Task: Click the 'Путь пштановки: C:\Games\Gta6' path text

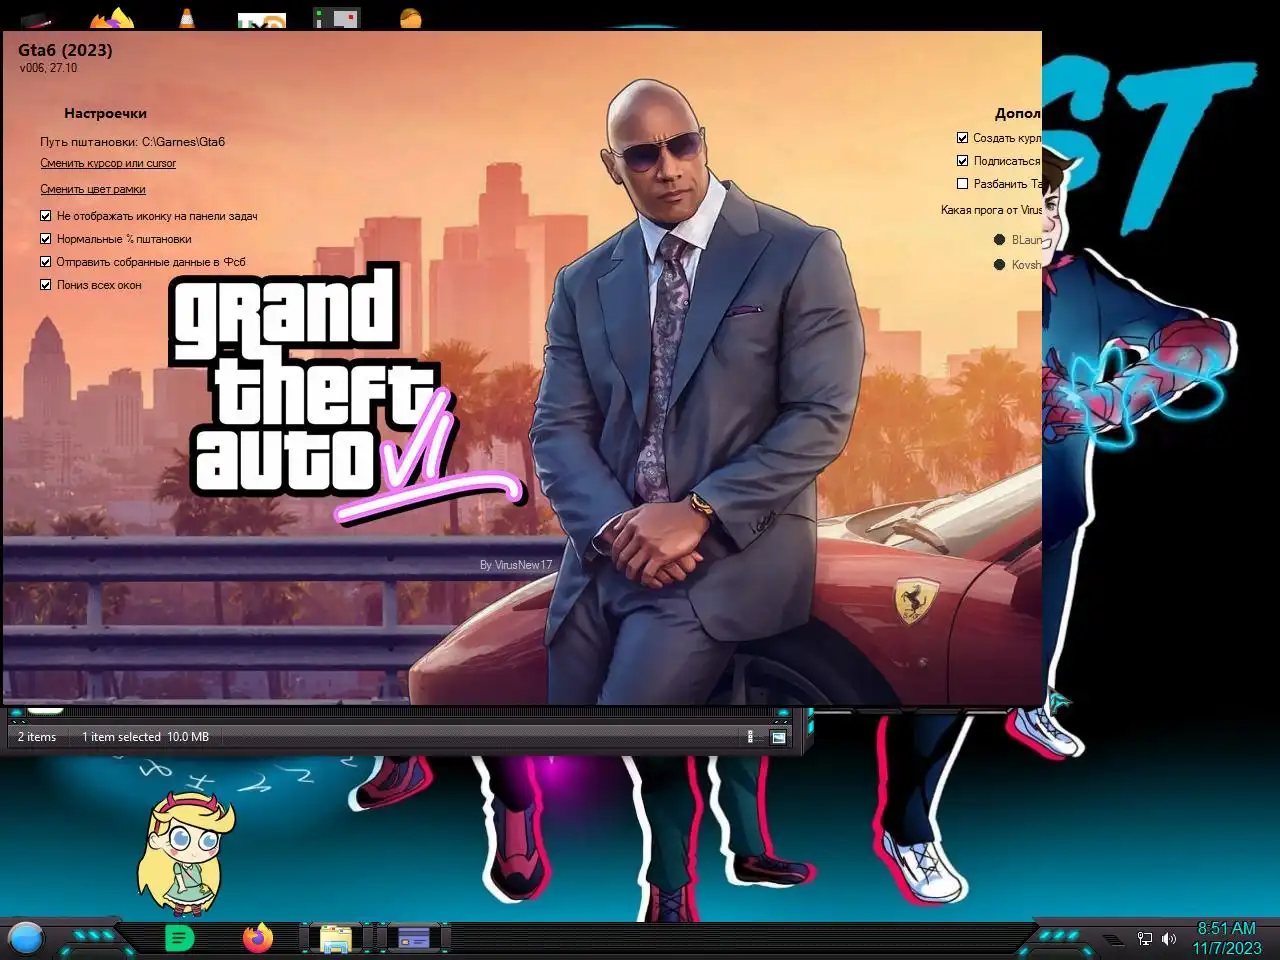Action: [132, 142]
